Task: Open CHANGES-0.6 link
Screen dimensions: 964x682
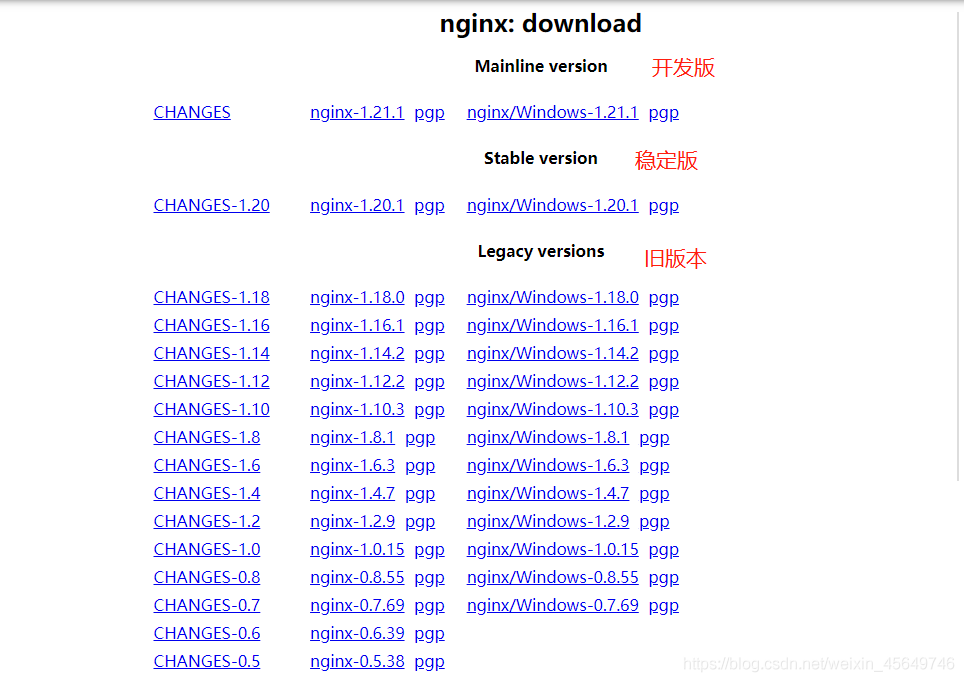Action: (207, 633)
